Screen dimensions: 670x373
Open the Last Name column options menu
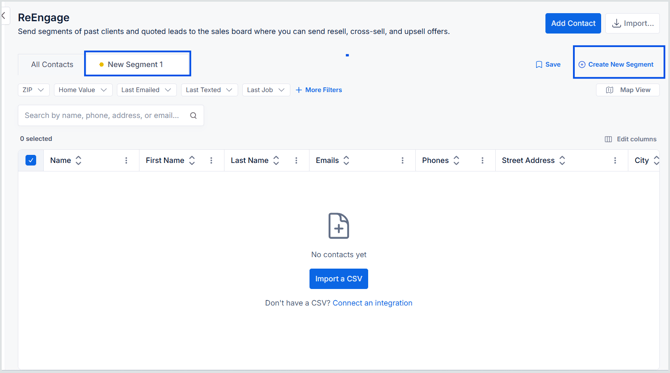point(296,160)
